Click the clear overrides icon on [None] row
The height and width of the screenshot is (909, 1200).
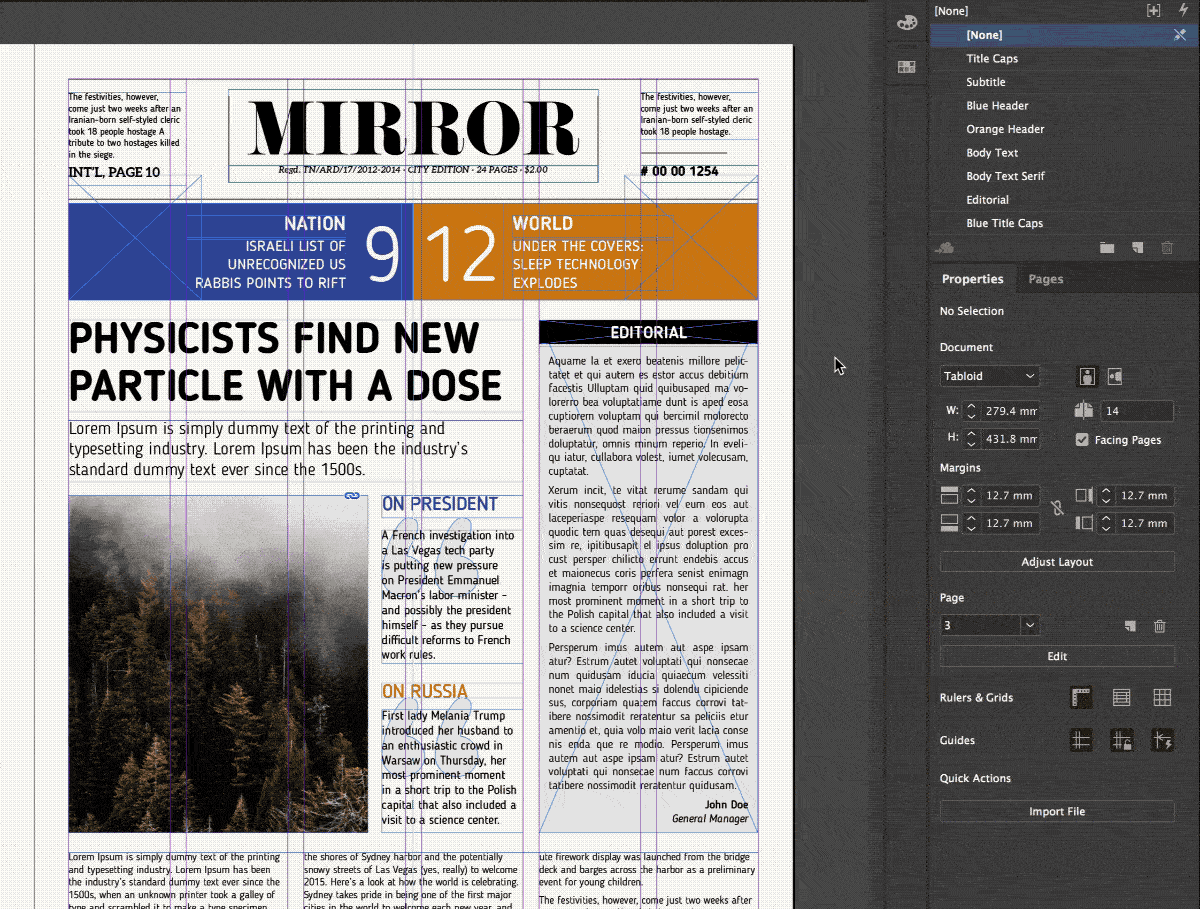point(1179,35)
